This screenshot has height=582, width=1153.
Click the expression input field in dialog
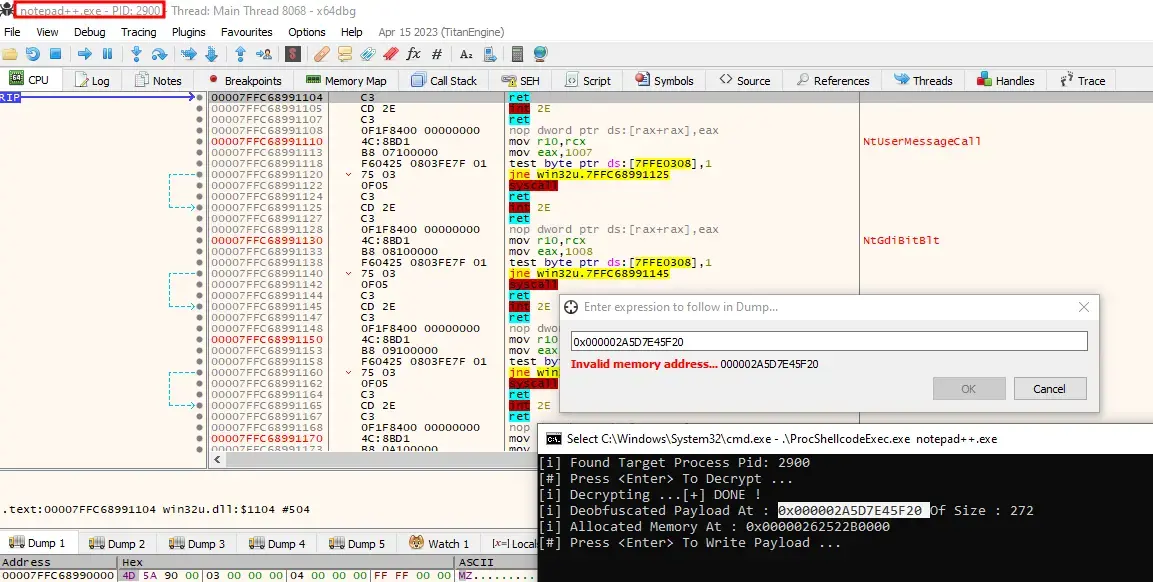click(828, 342)
